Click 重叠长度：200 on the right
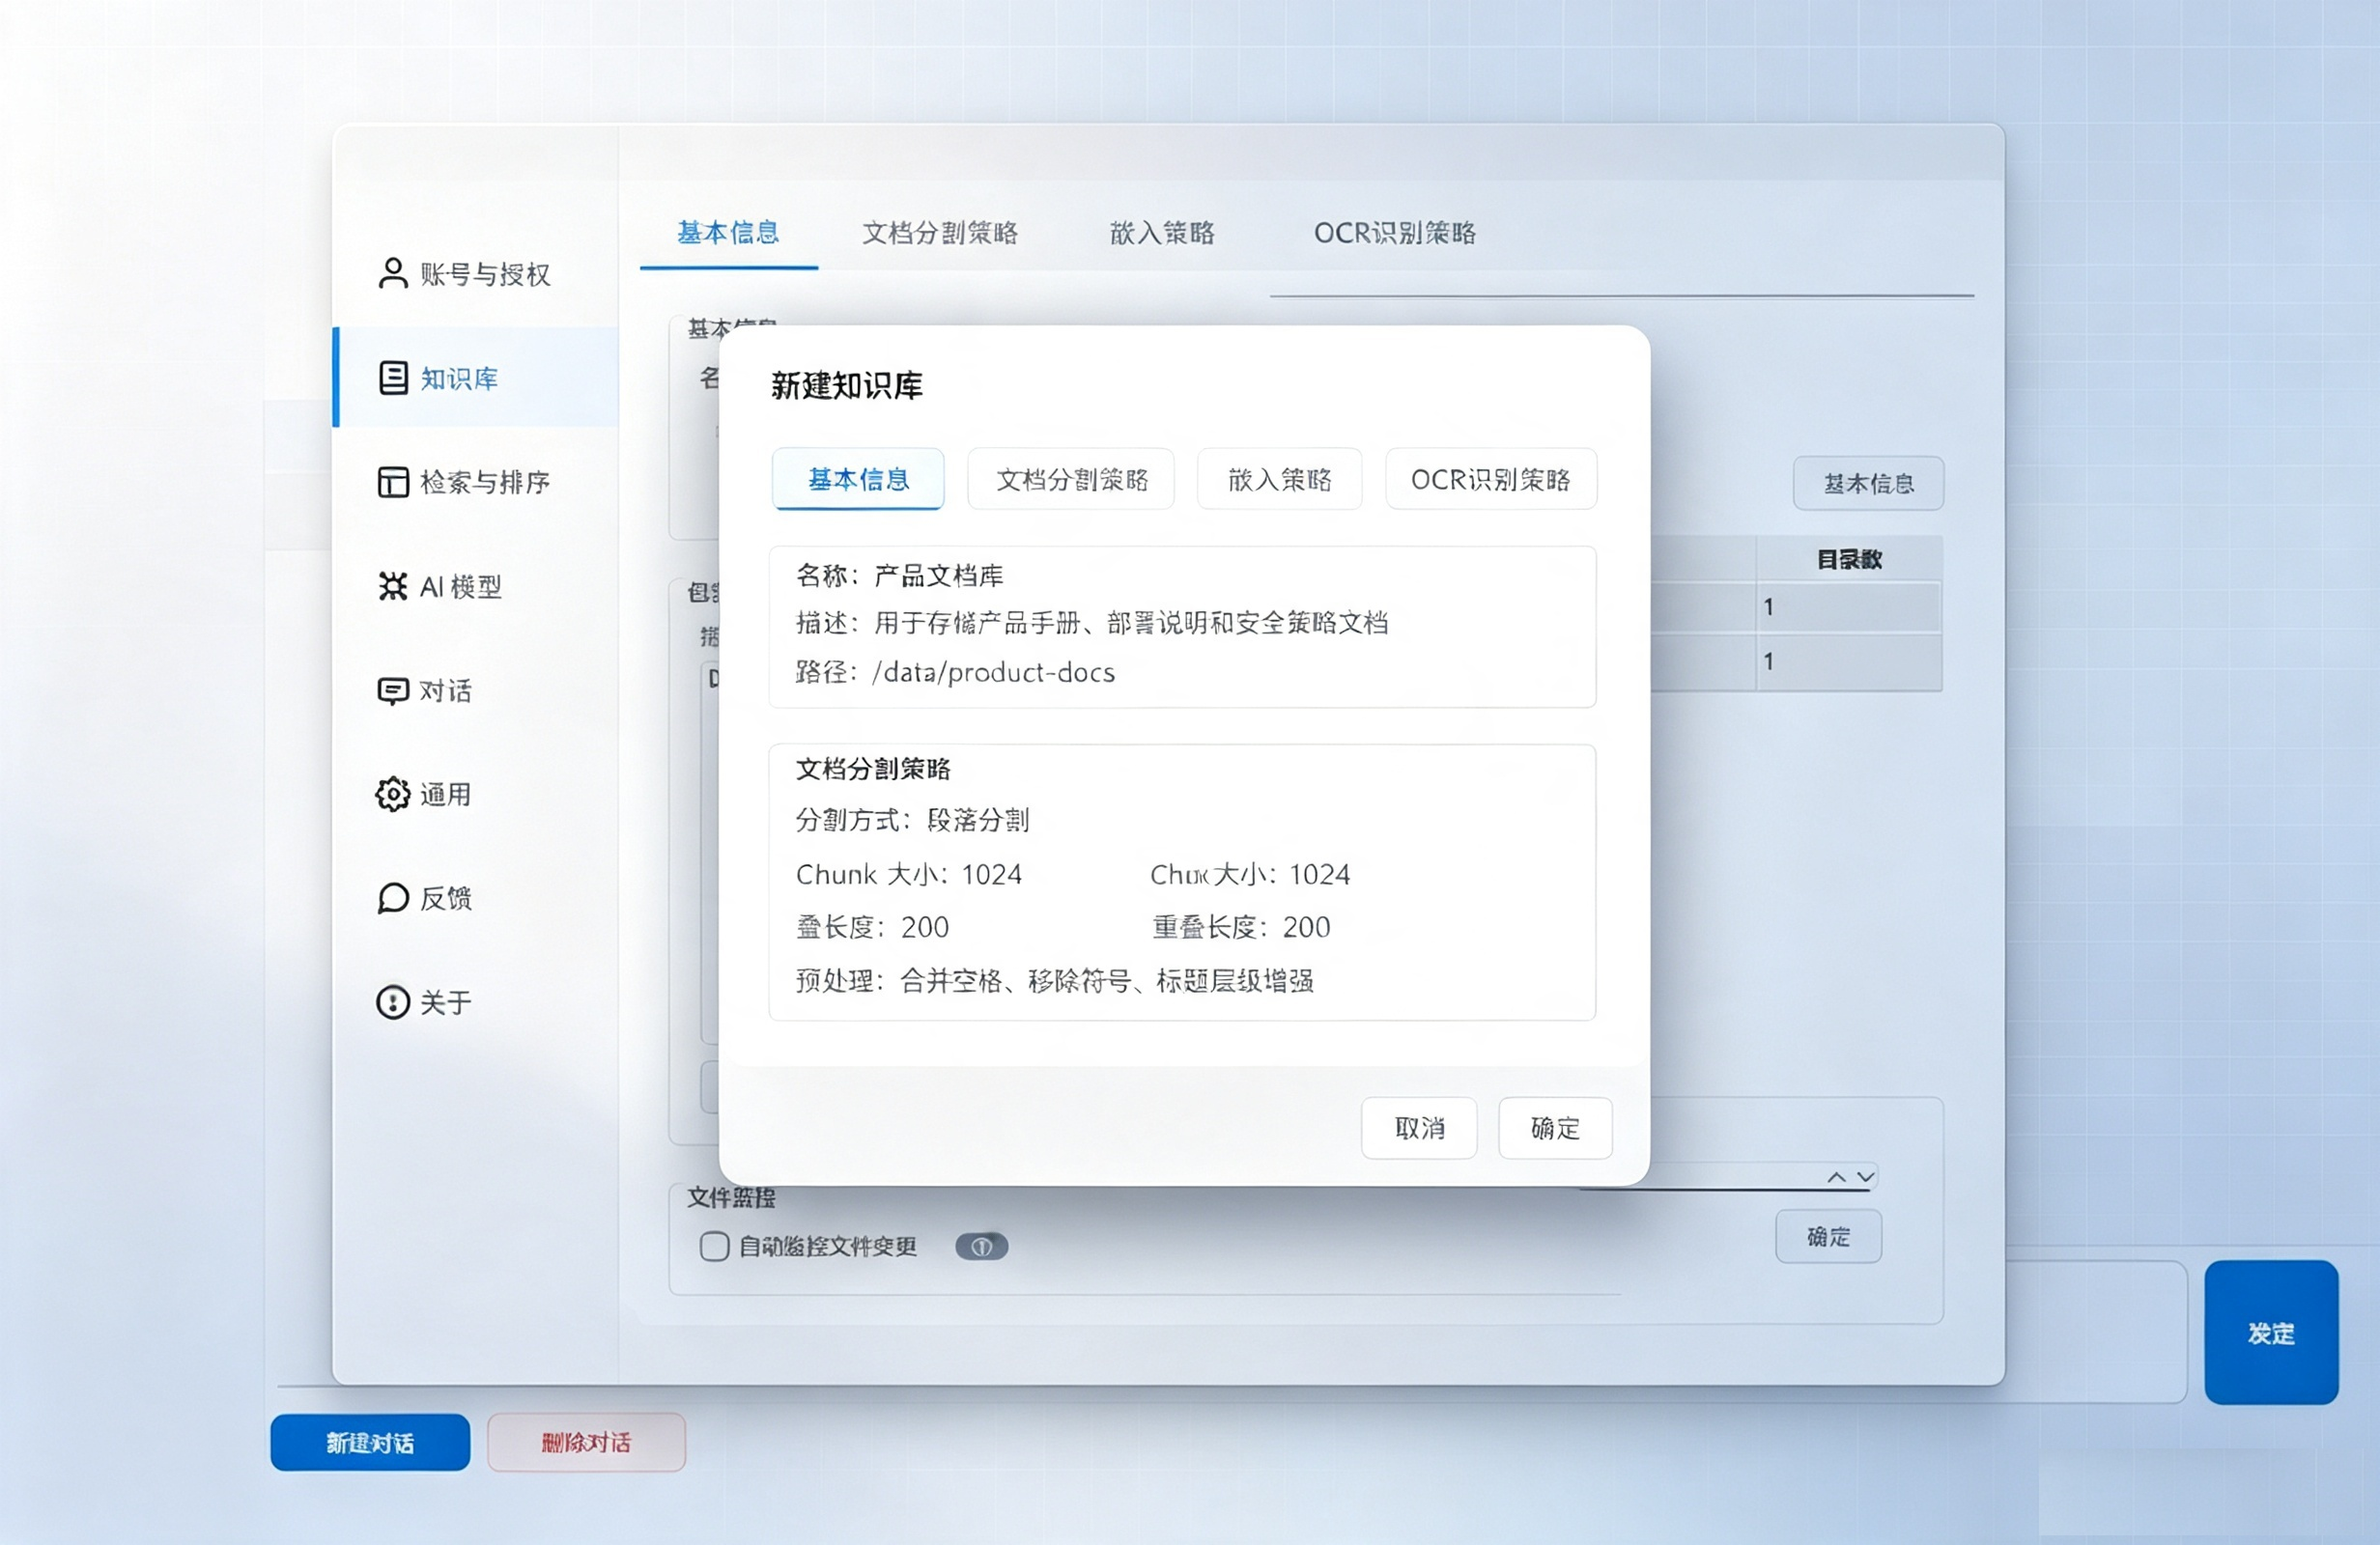The width and height of the screenshot is (2380, 1545). click(1241, 927)
